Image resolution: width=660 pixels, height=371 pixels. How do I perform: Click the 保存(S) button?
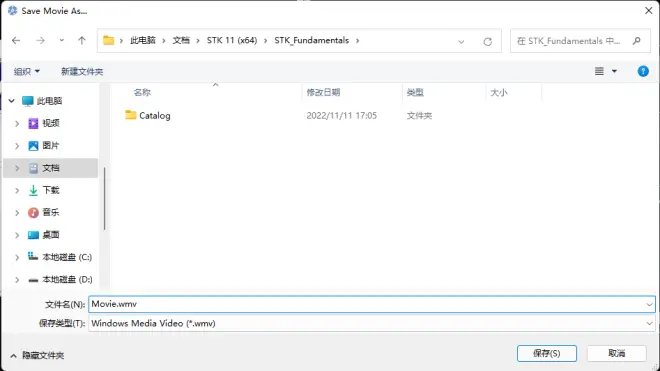(547, 353)
